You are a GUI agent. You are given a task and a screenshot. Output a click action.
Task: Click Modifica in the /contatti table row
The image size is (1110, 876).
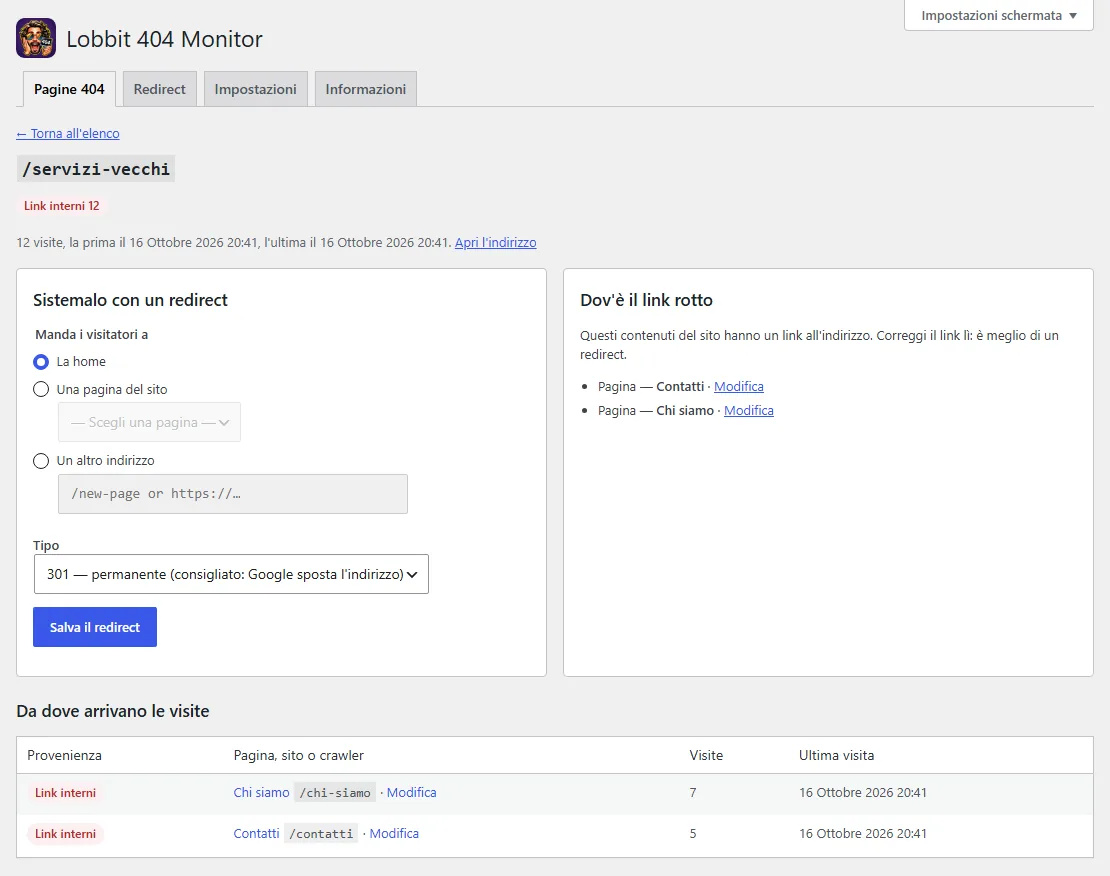(394, 834)
